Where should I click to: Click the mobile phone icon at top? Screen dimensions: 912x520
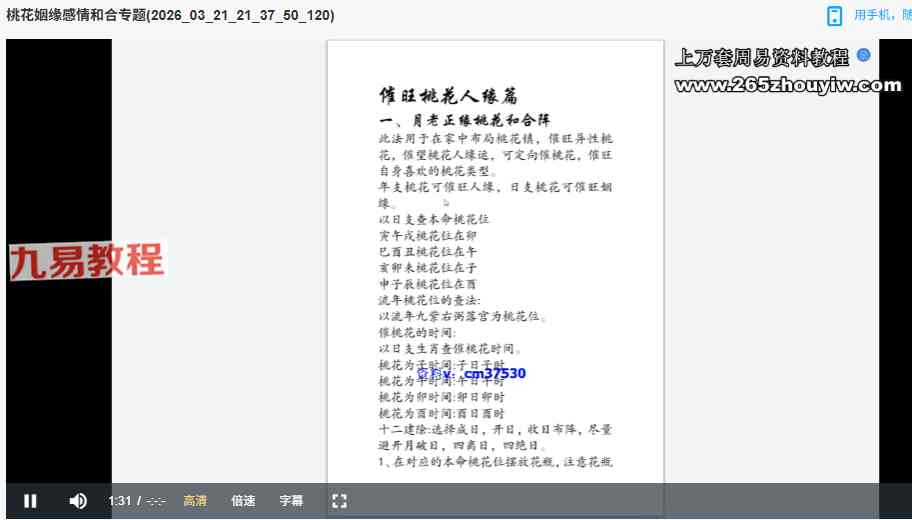point(834,16)
